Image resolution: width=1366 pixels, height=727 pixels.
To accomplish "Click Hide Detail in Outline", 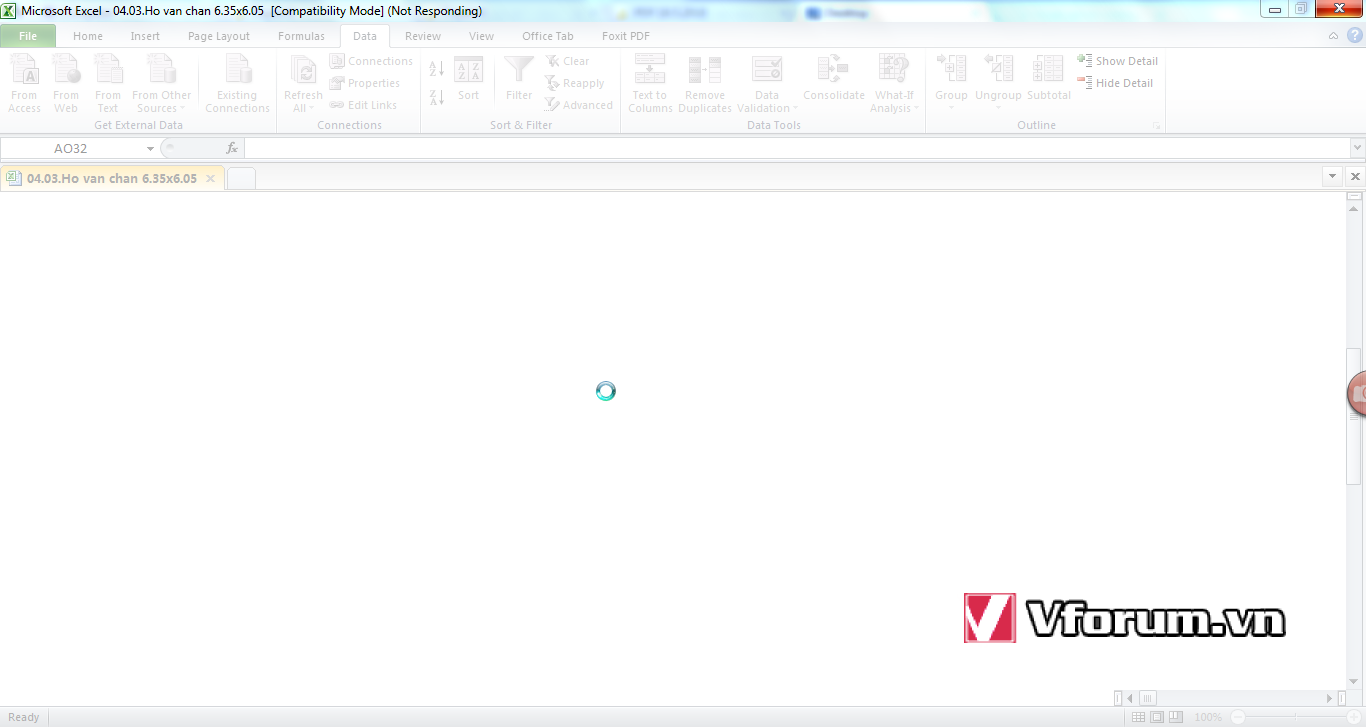I will (1115, 83).
